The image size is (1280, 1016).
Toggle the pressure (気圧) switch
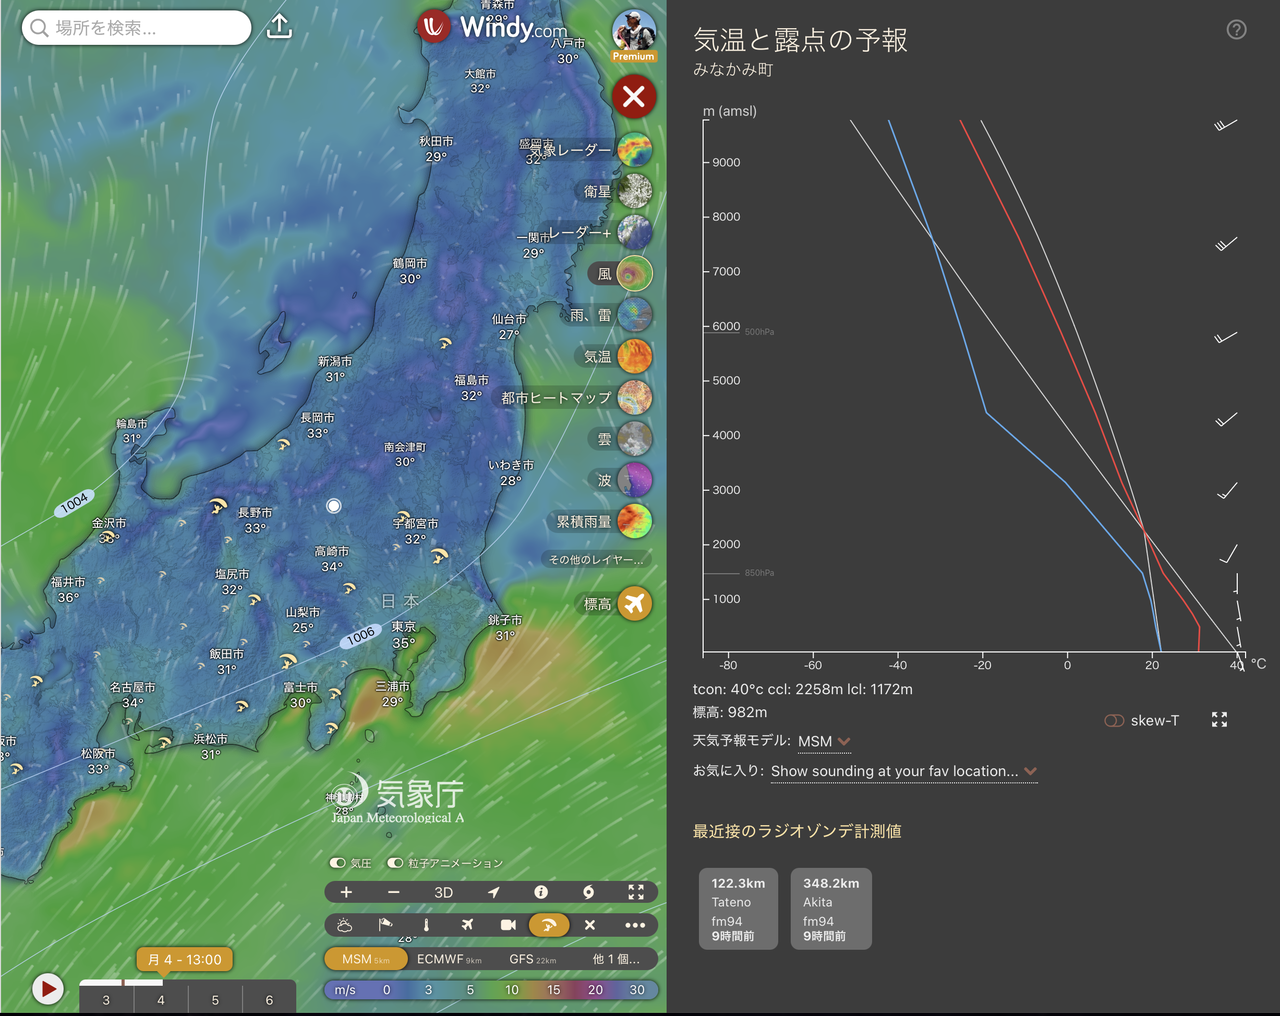pos(338,863)
